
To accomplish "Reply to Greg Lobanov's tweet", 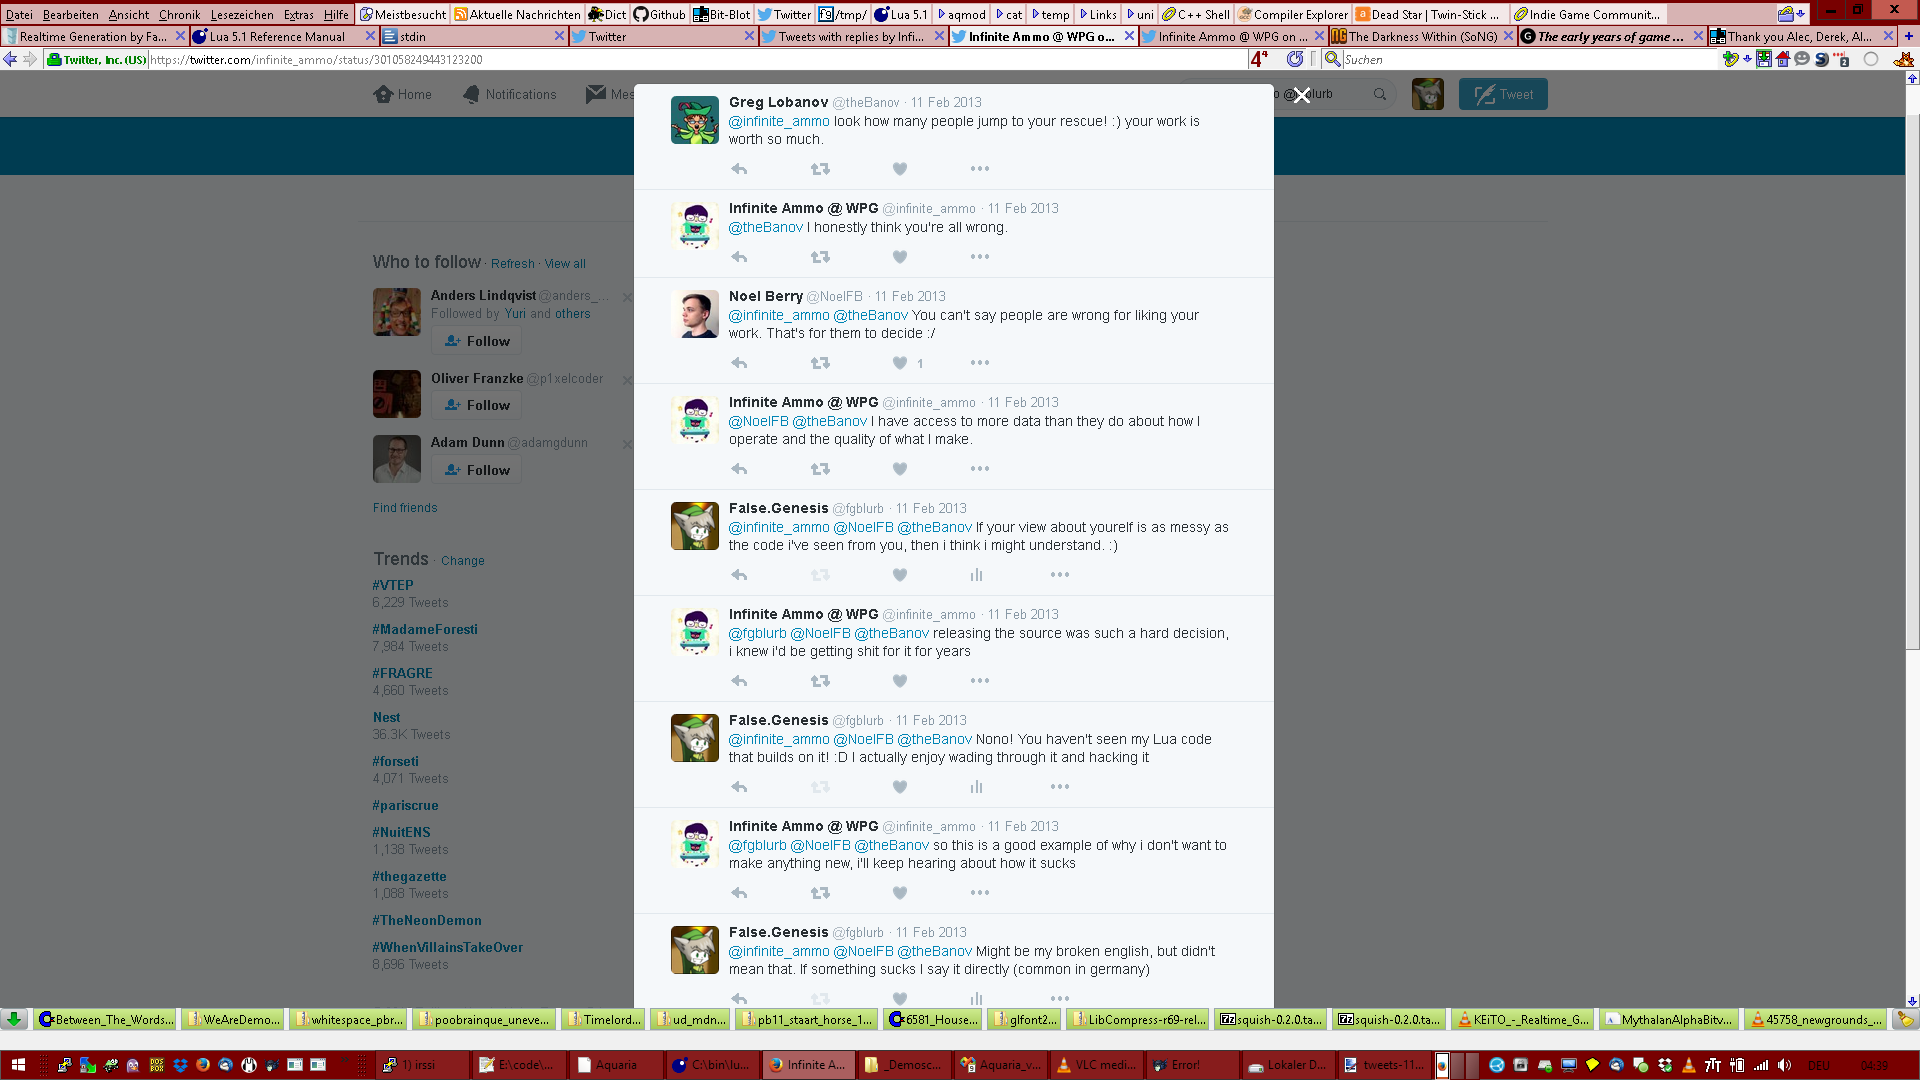I will pyautogui.click(x=739, y=169).
